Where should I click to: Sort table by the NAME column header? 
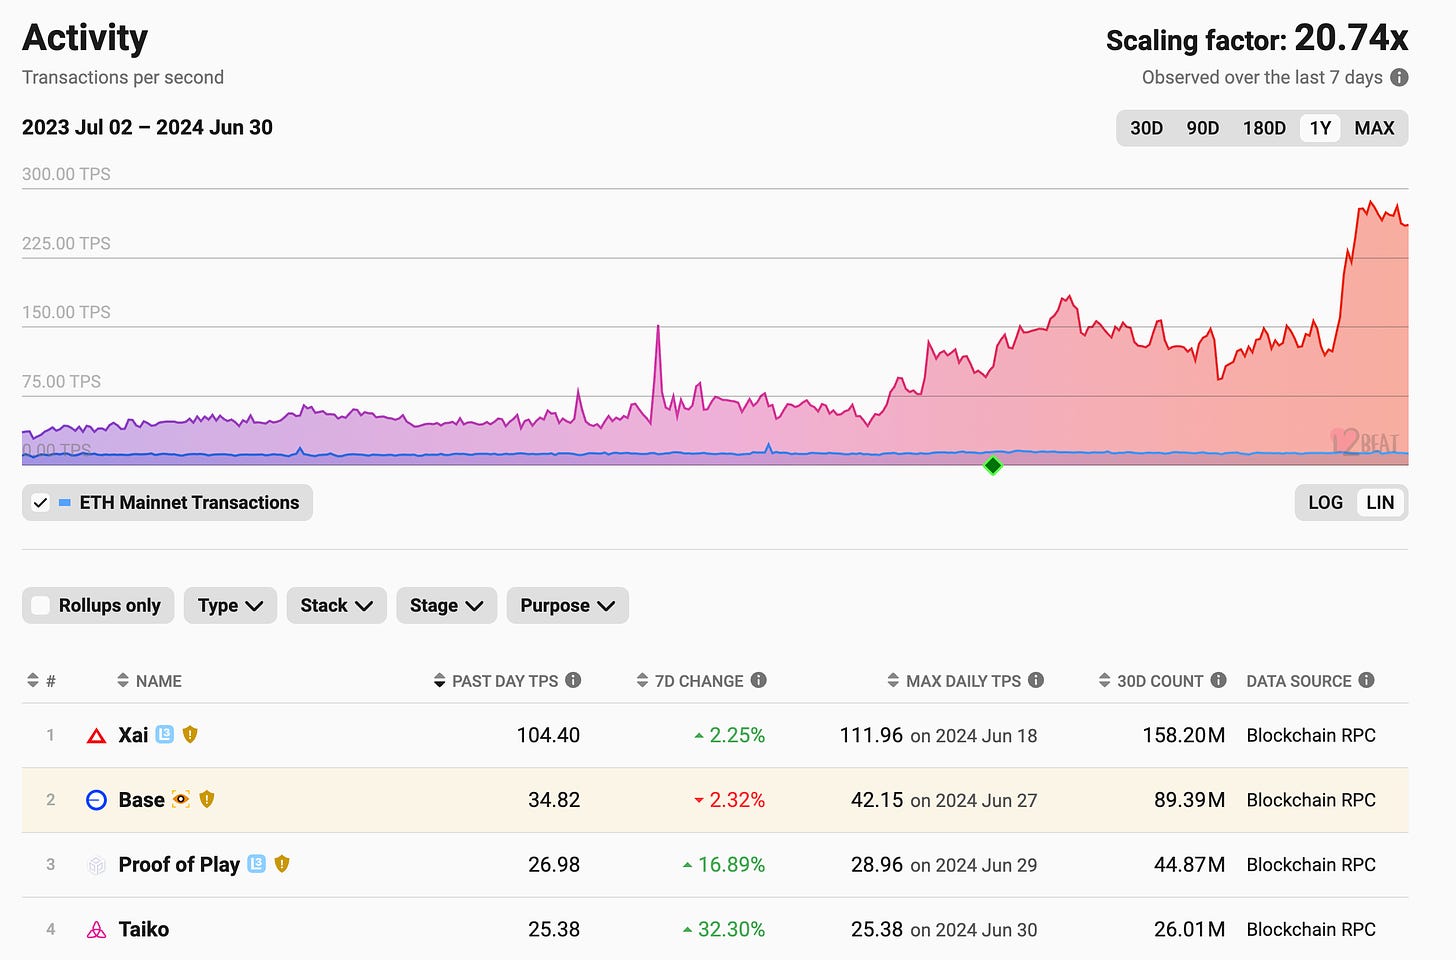tap(158, 681)
